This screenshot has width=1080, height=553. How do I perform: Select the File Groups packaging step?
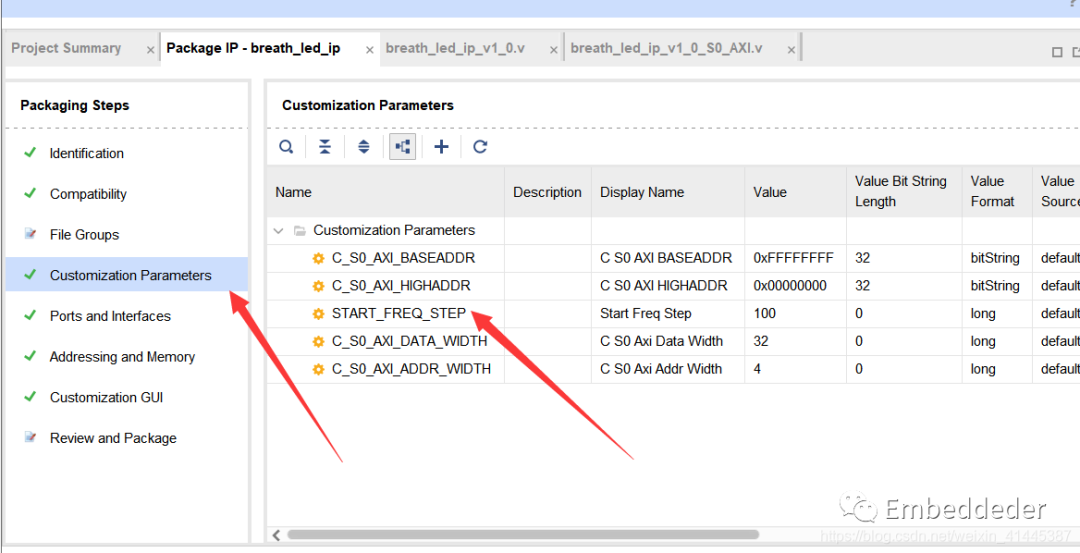[x=84, y=235]
